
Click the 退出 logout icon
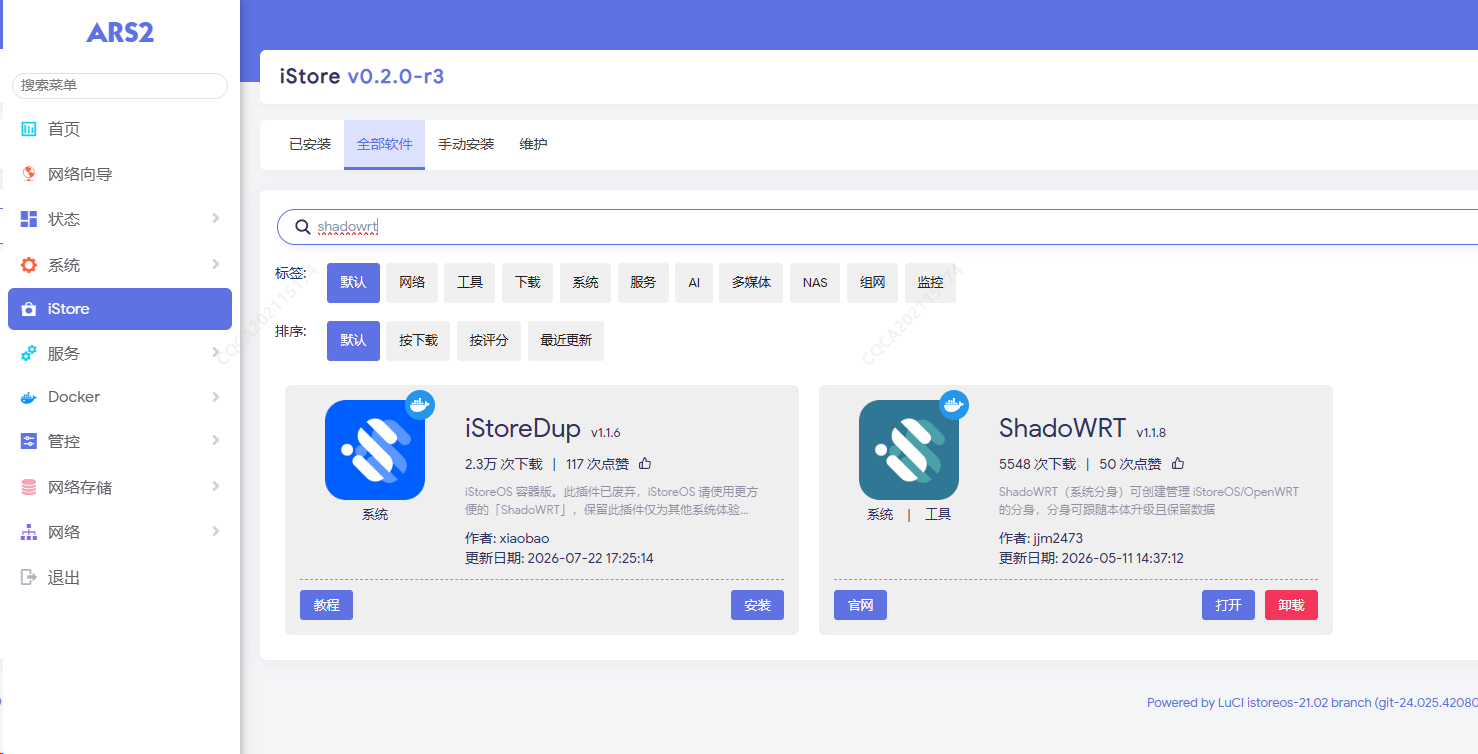29,578
